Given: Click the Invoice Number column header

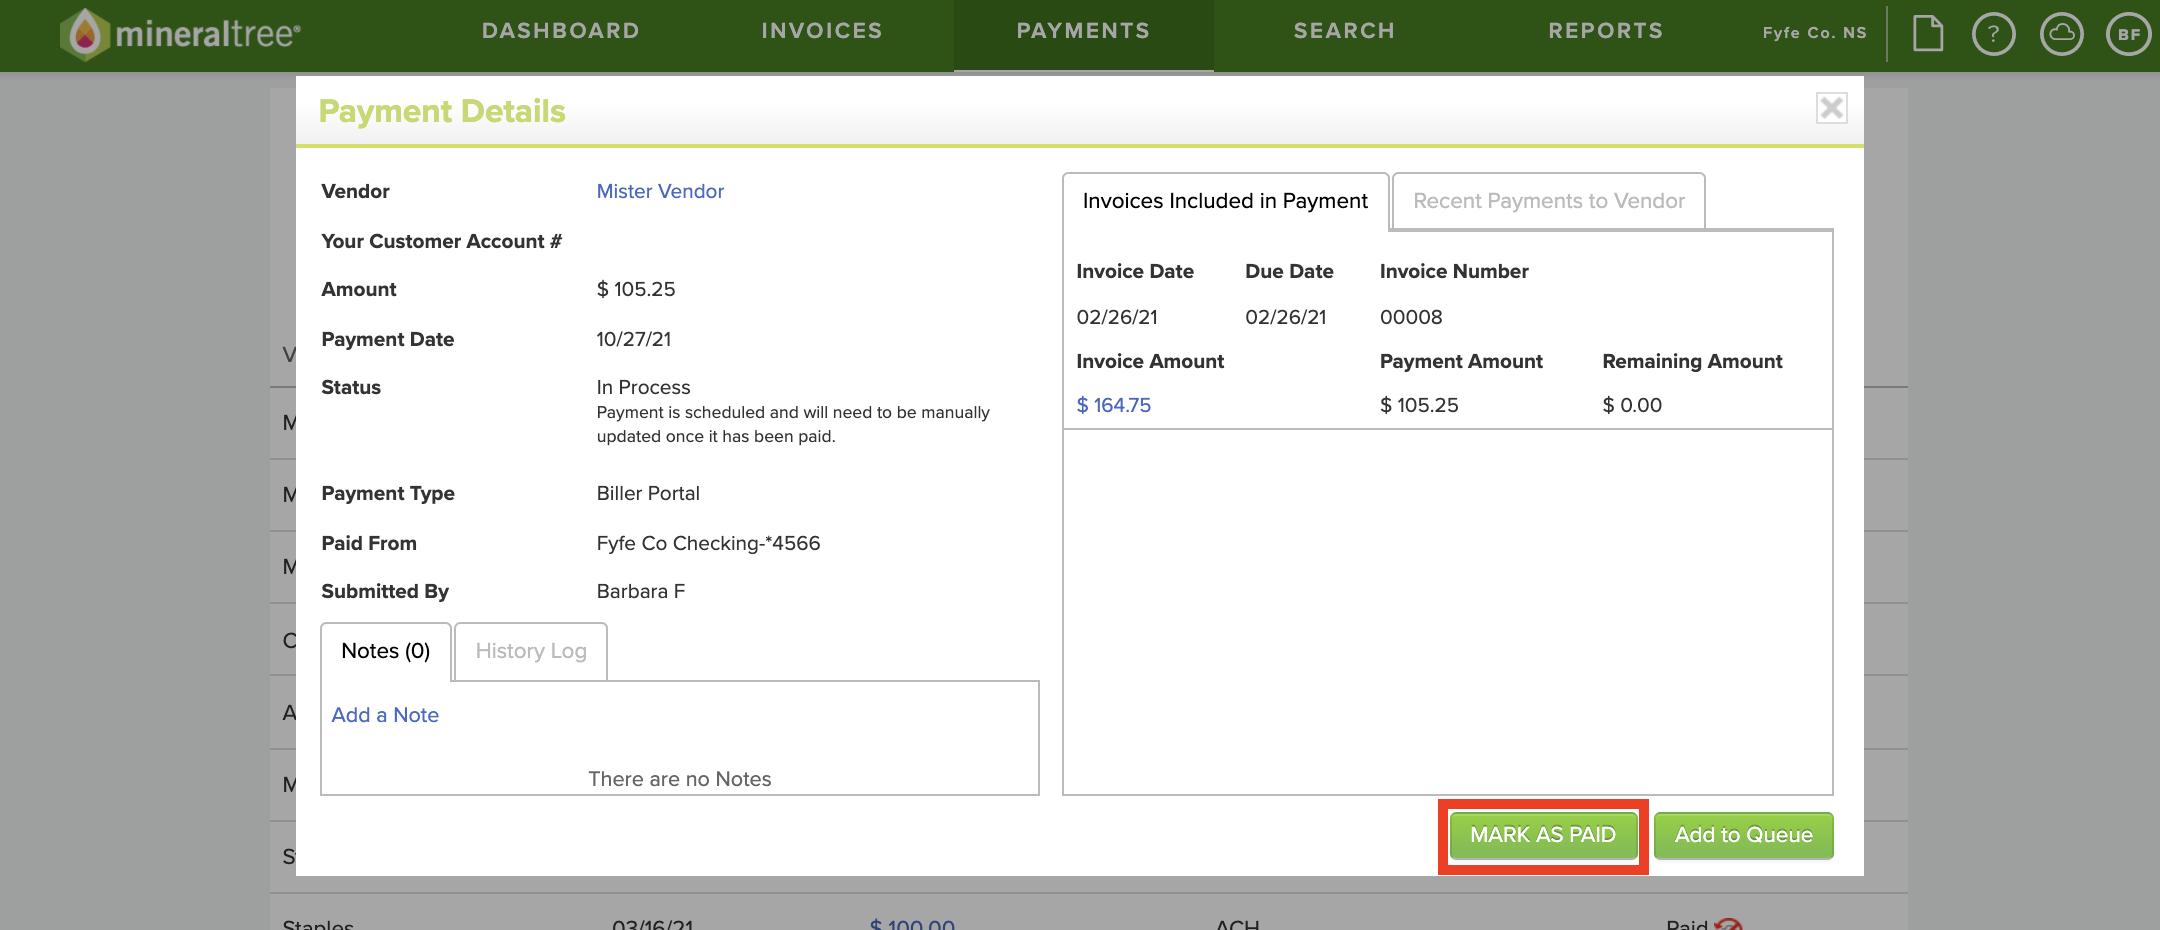Looking at the screenshot, I should coord(1454,271).
